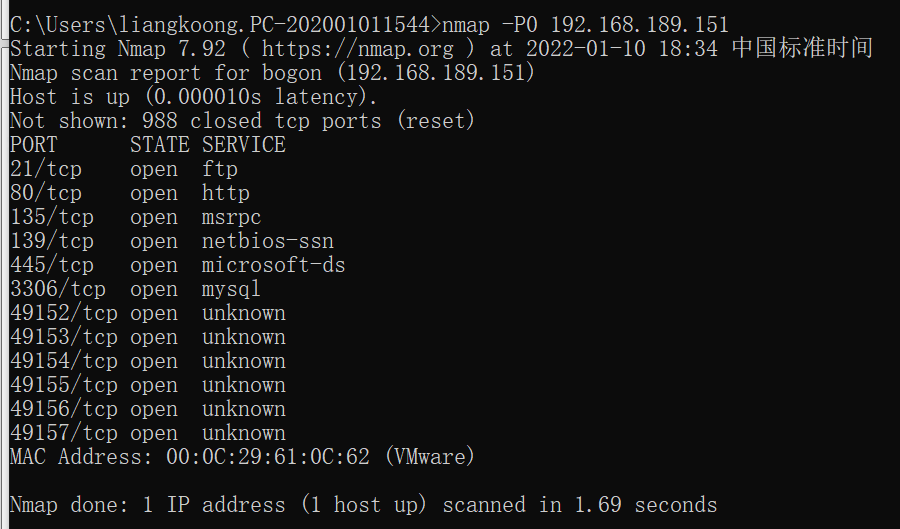
Task: Click the 49155/tcp port row
Action: point(148,386)
